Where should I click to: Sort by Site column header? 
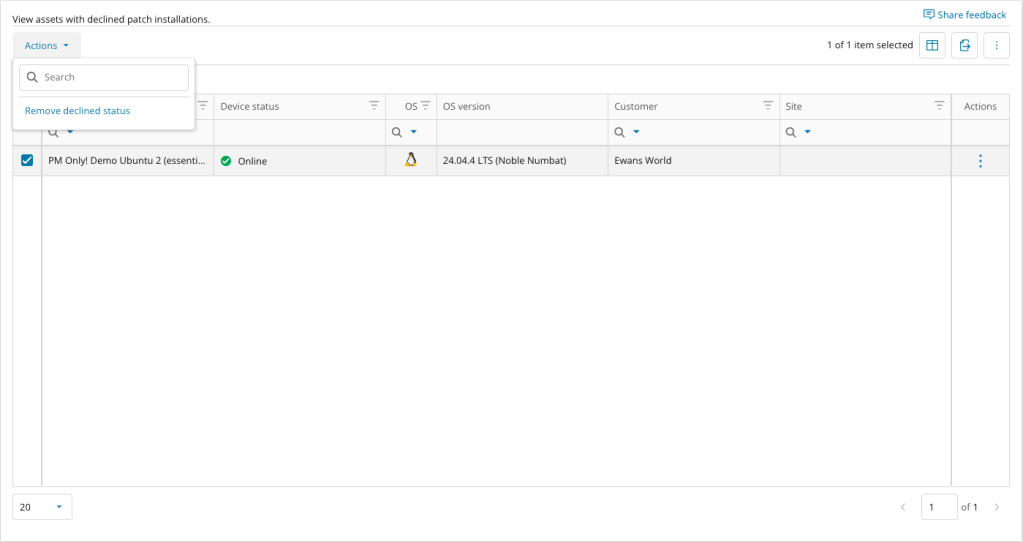pyautogui.click(x=794, y=106)
